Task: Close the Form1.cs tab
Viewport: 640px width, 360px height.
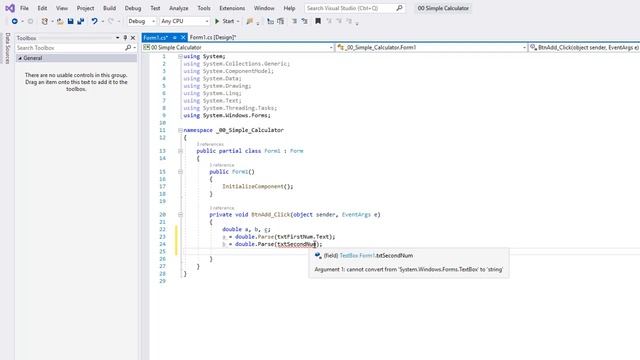Action: tap(183, 38)
